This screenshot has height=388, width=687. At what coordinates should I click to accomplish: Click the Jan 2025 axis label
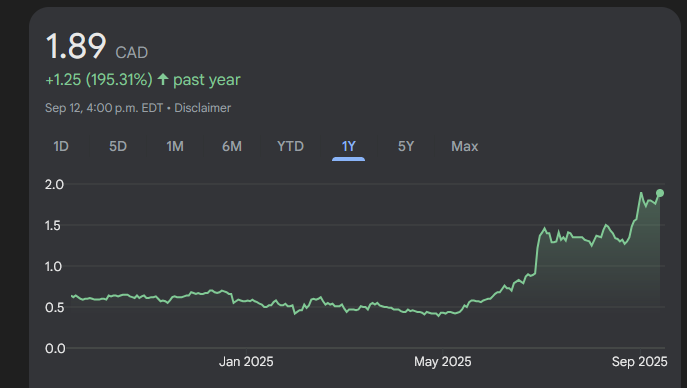click(246, 361)
